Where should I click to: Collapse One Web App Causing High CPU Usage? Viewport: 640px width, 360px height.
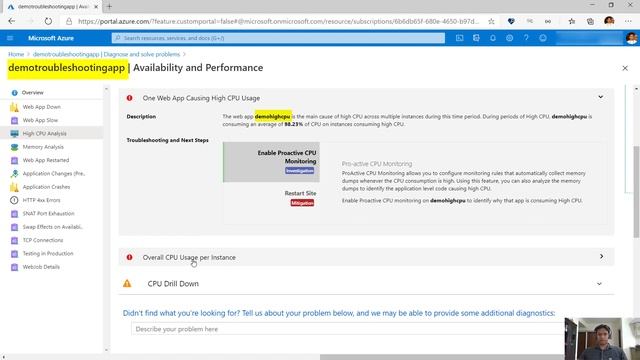600,97
